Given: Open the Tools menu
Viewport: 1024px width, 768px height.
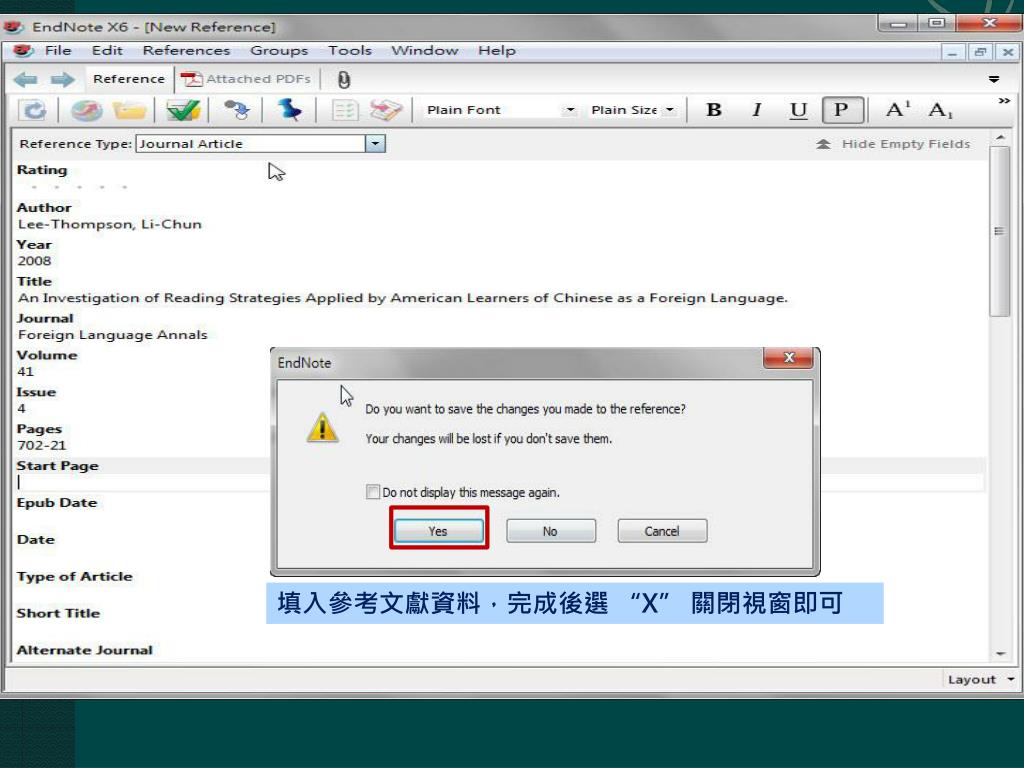Looking at the screenshot, I should click(x=349, y=50).
